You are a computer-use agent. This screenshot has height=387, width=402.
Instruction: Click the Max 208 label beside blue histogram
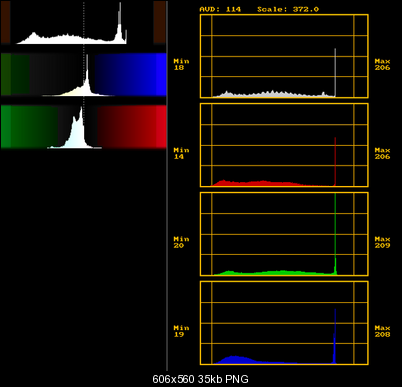[382, 331]
